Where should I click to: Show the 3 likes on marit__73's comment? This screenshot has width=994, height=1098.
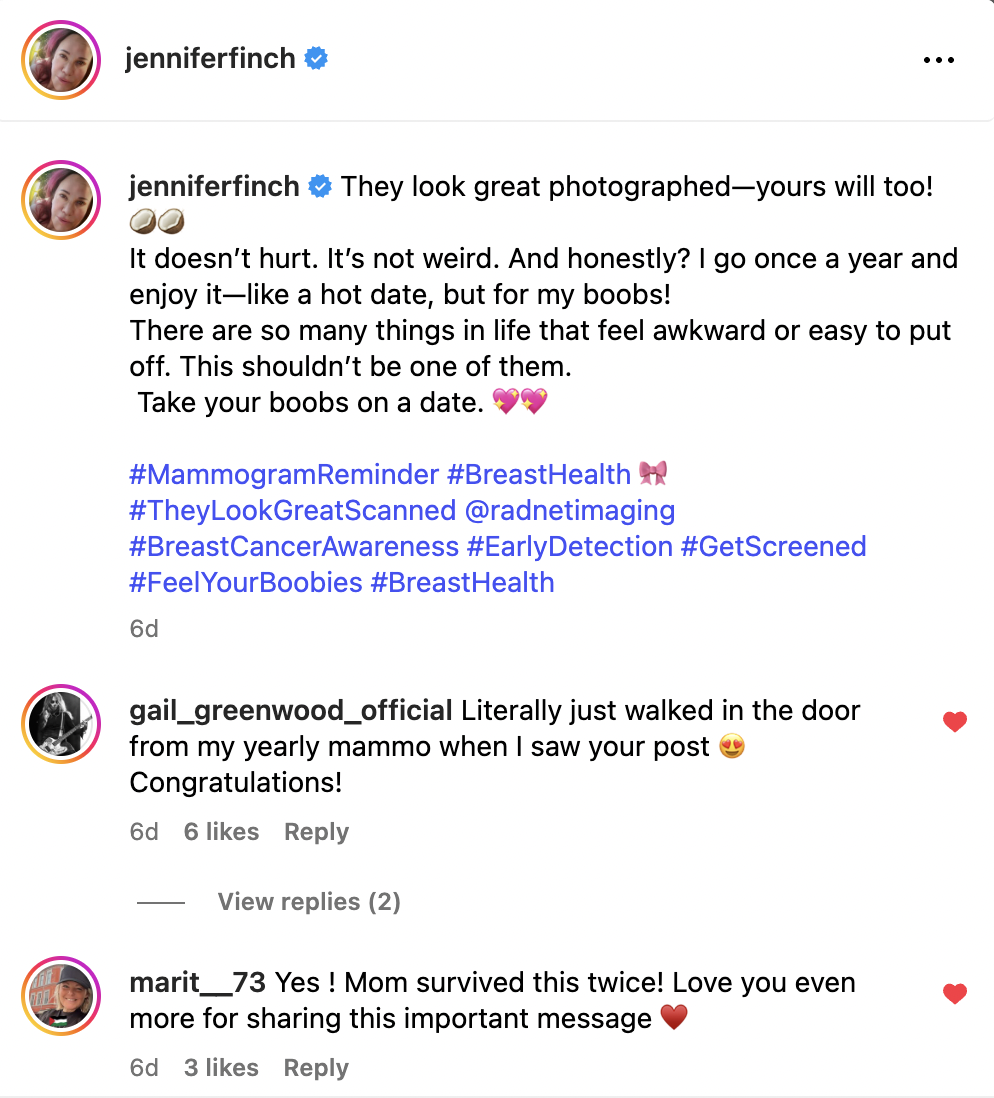(221, 1068)
